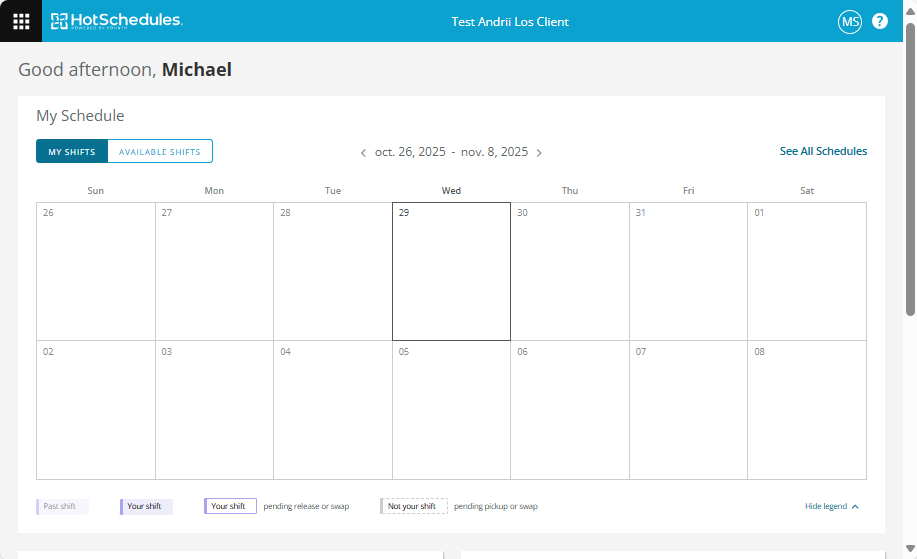Viewport: 917px width, 559px height.
Task: Click the Past shift legend swatch
Action: tap(62, 506)
